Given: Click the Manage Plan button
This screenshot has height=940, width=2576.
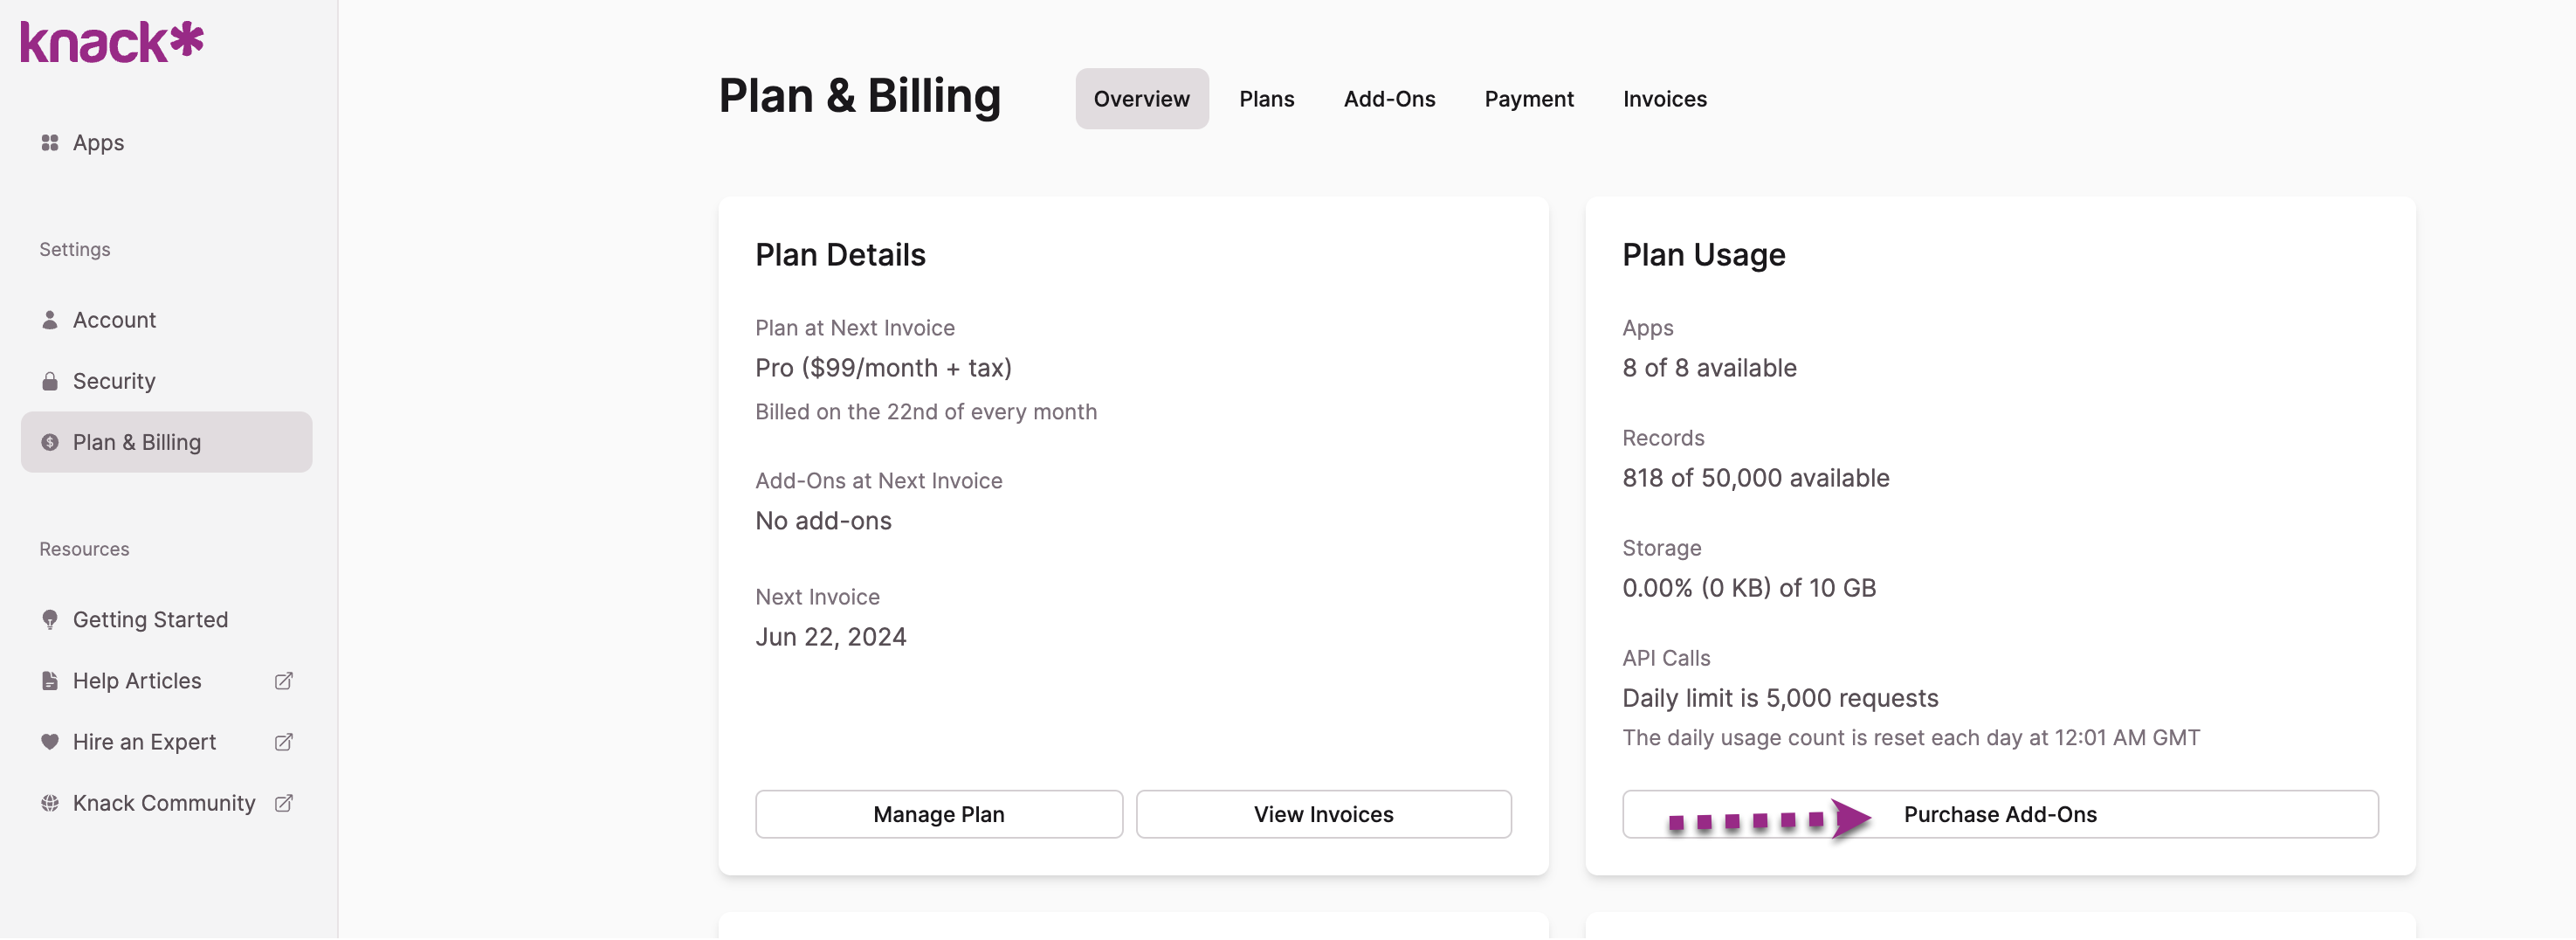Looking at the screenshot, I should (938, 813).
